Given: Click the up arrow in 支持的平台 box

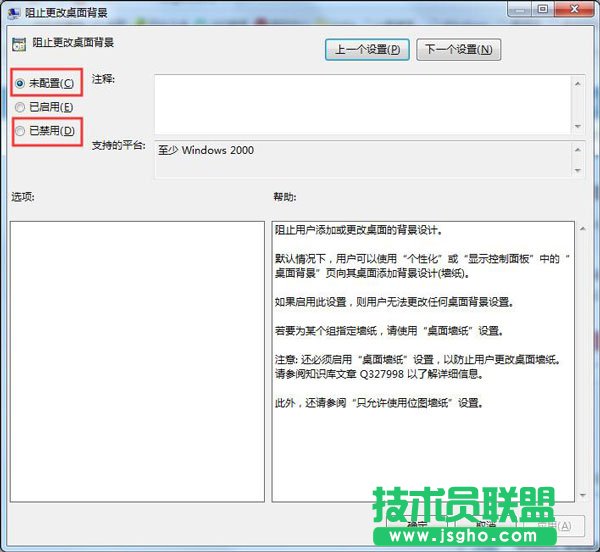Looking at the screenshot, I should (x=576, y=149).
